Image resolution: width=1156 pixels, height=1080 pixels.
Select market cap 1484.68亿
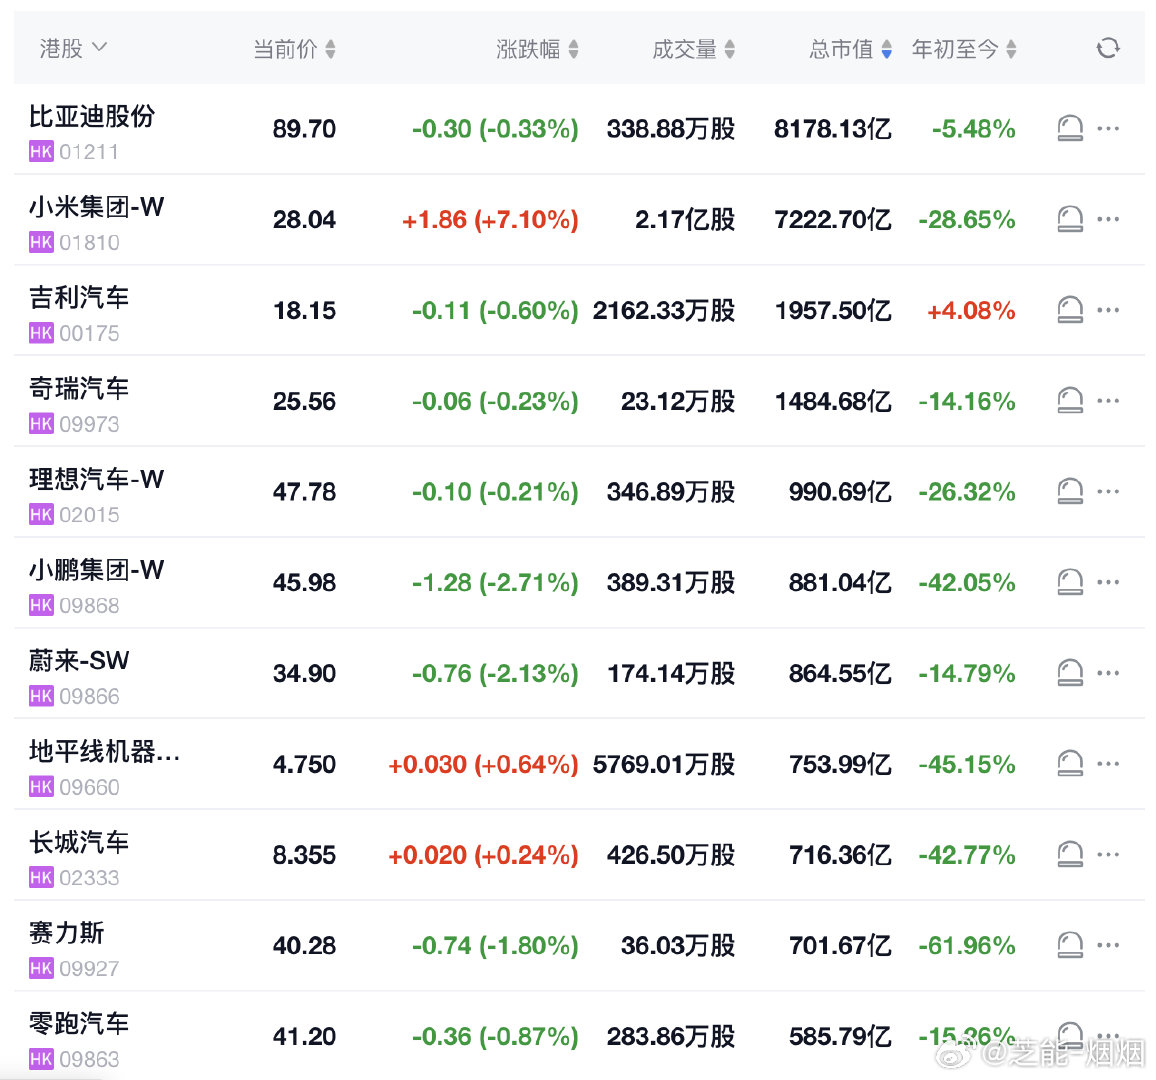pyautogui.click(x=833, y=402)
